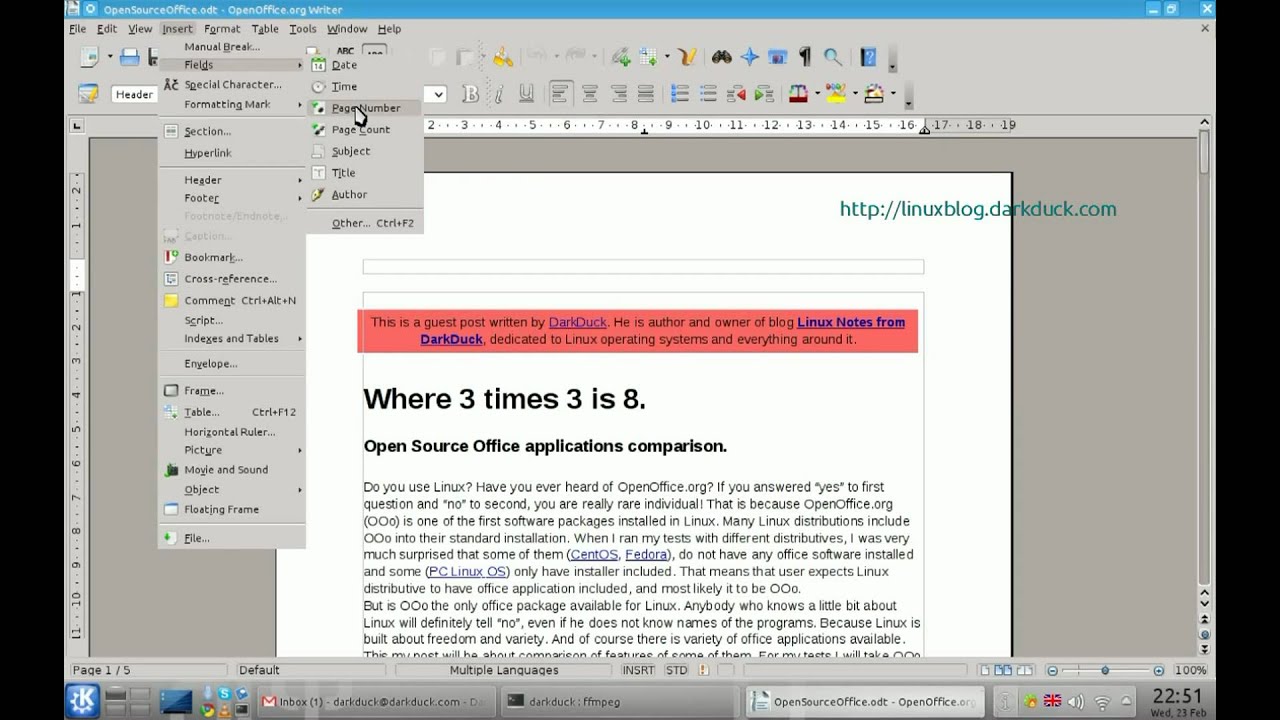
Task: Open the Table insert toolbar icon
Action: 648,57
